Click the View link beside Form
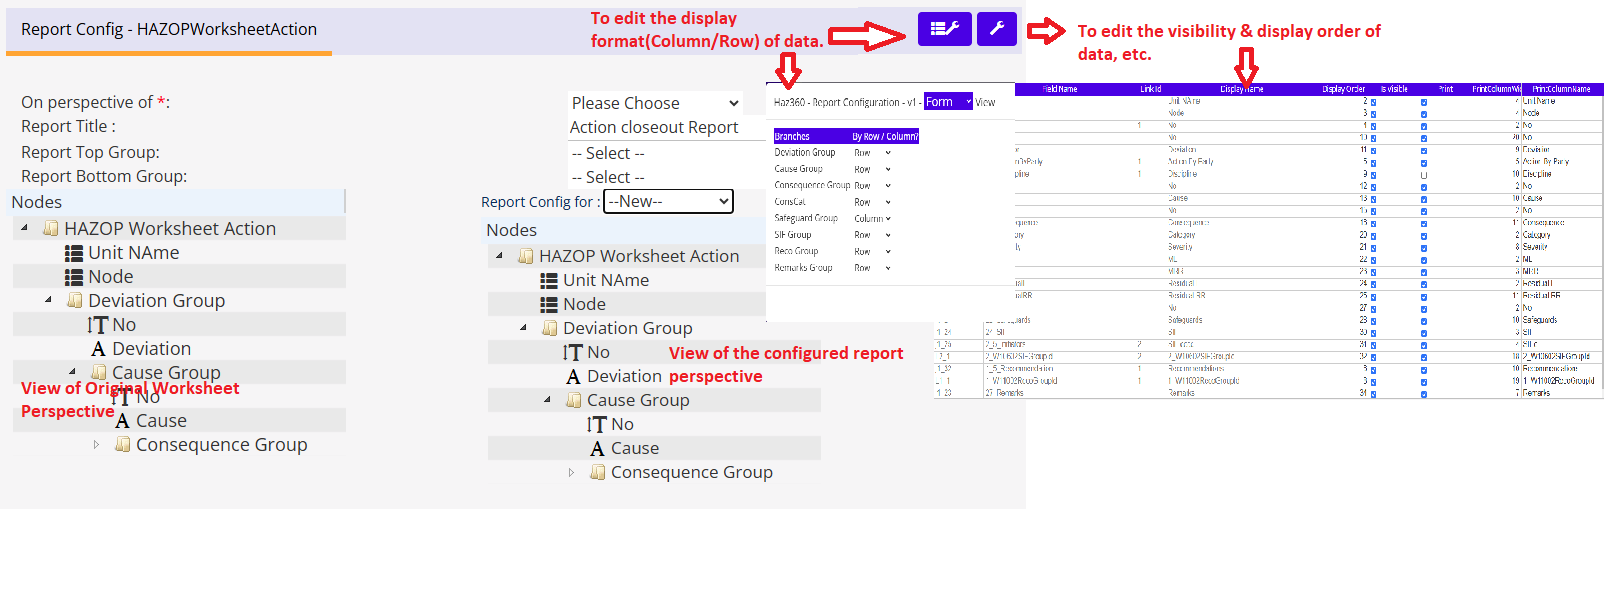Viewport: 1609px width, 599px height. coord(985,102)
